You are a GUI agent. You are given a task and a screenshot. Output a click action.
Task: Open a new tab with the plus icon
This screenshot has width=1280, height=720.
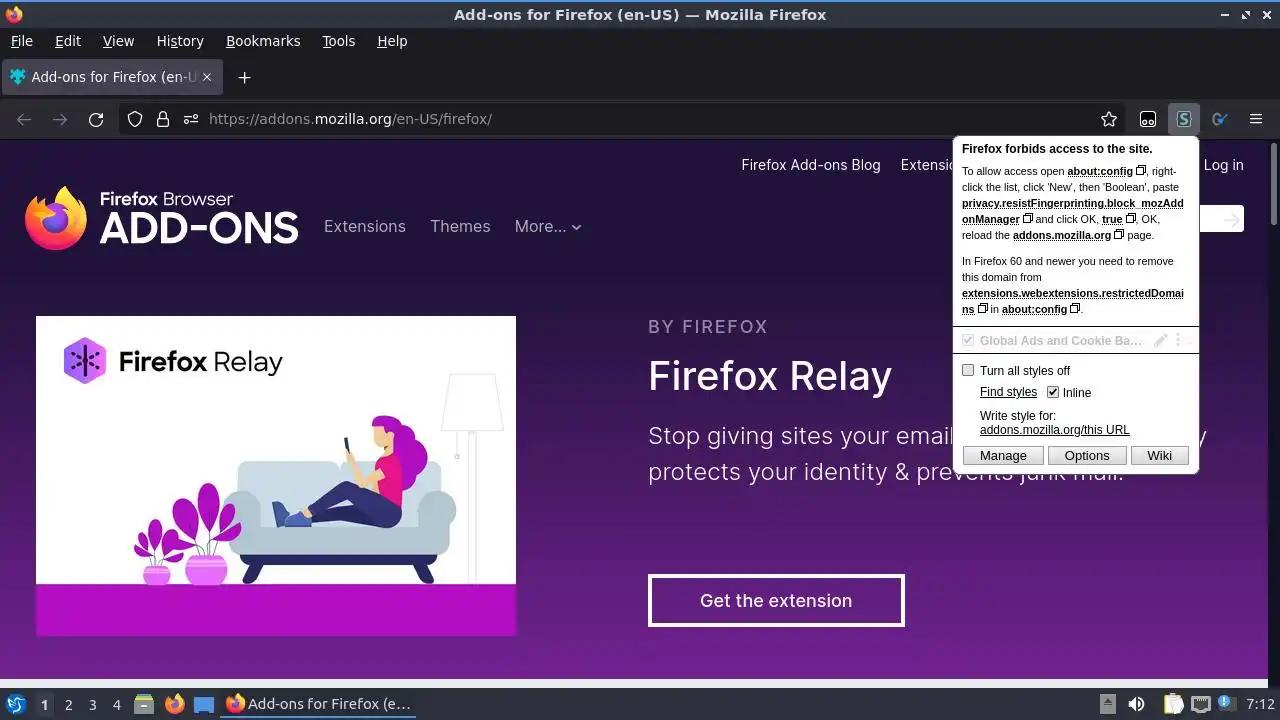pos(244,77)
